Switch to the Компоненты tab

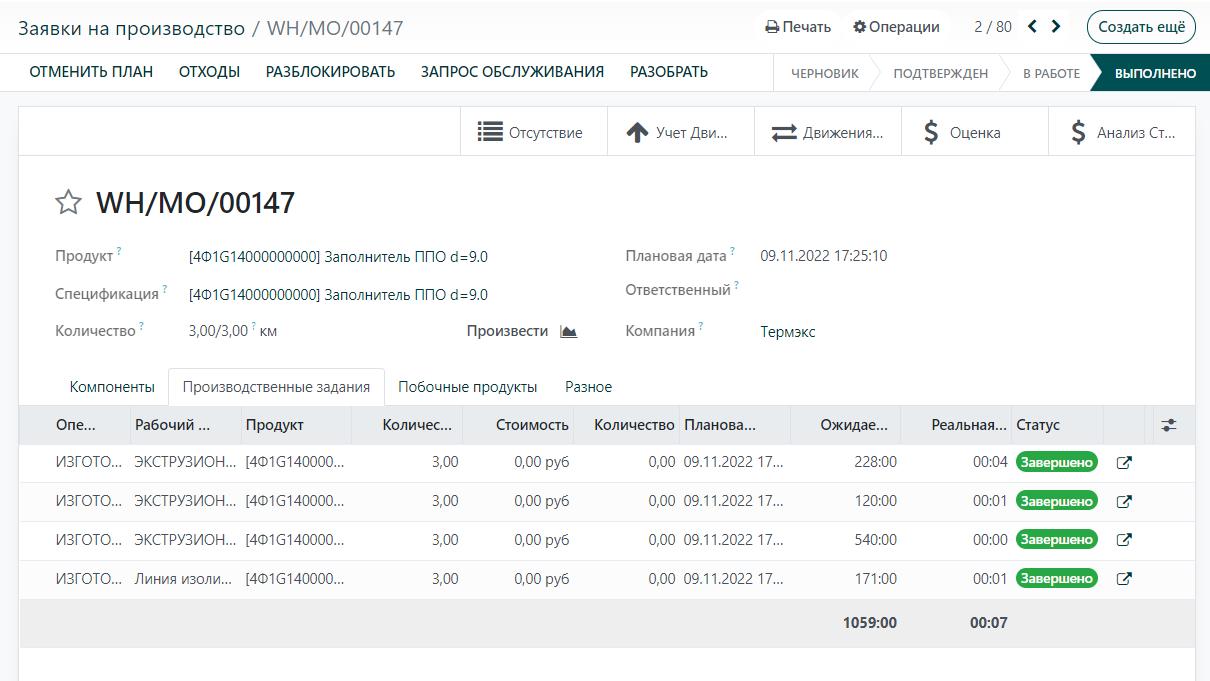112,386
